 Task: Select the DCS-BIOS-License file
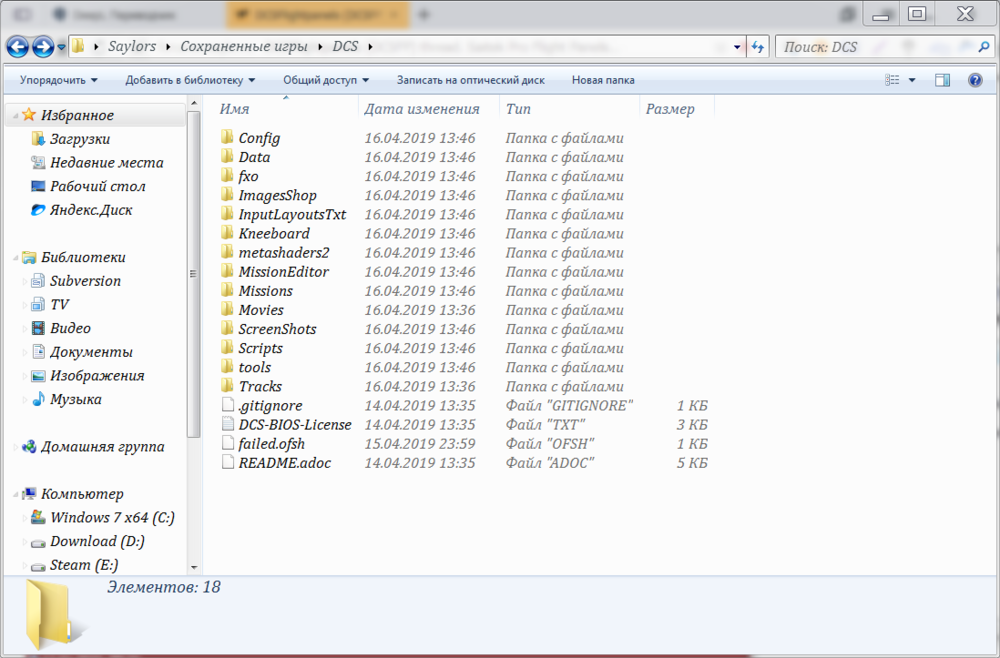pyautogui.click(x=286, y=424)
